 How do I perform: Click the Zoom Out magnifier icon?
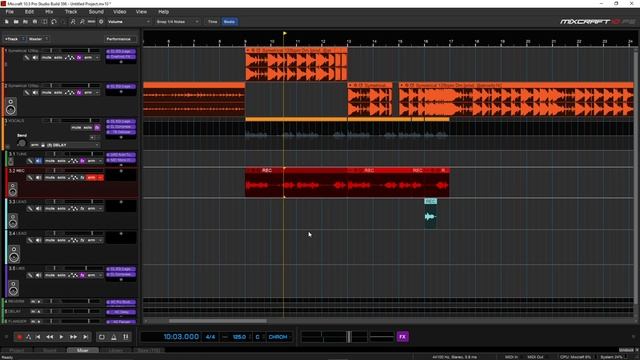(82, 22)
